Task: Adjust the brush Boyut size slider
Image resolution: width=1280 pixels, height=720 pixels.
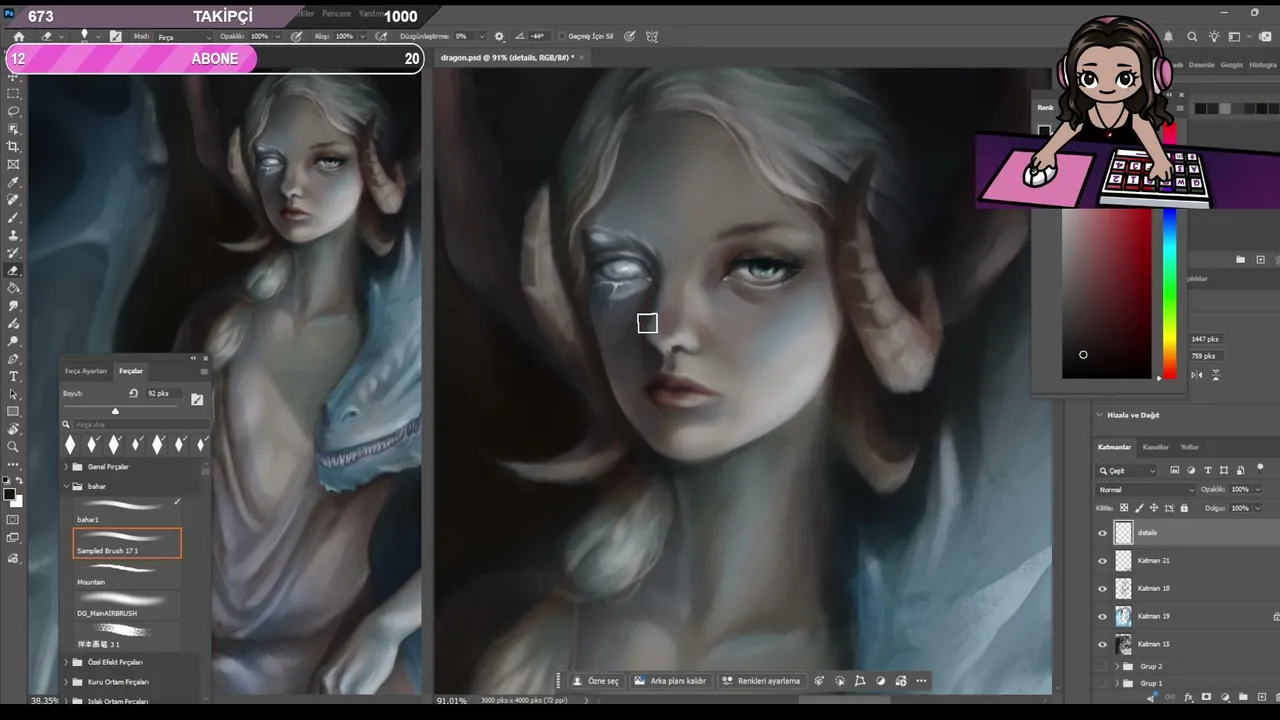Action: point(115,411)
